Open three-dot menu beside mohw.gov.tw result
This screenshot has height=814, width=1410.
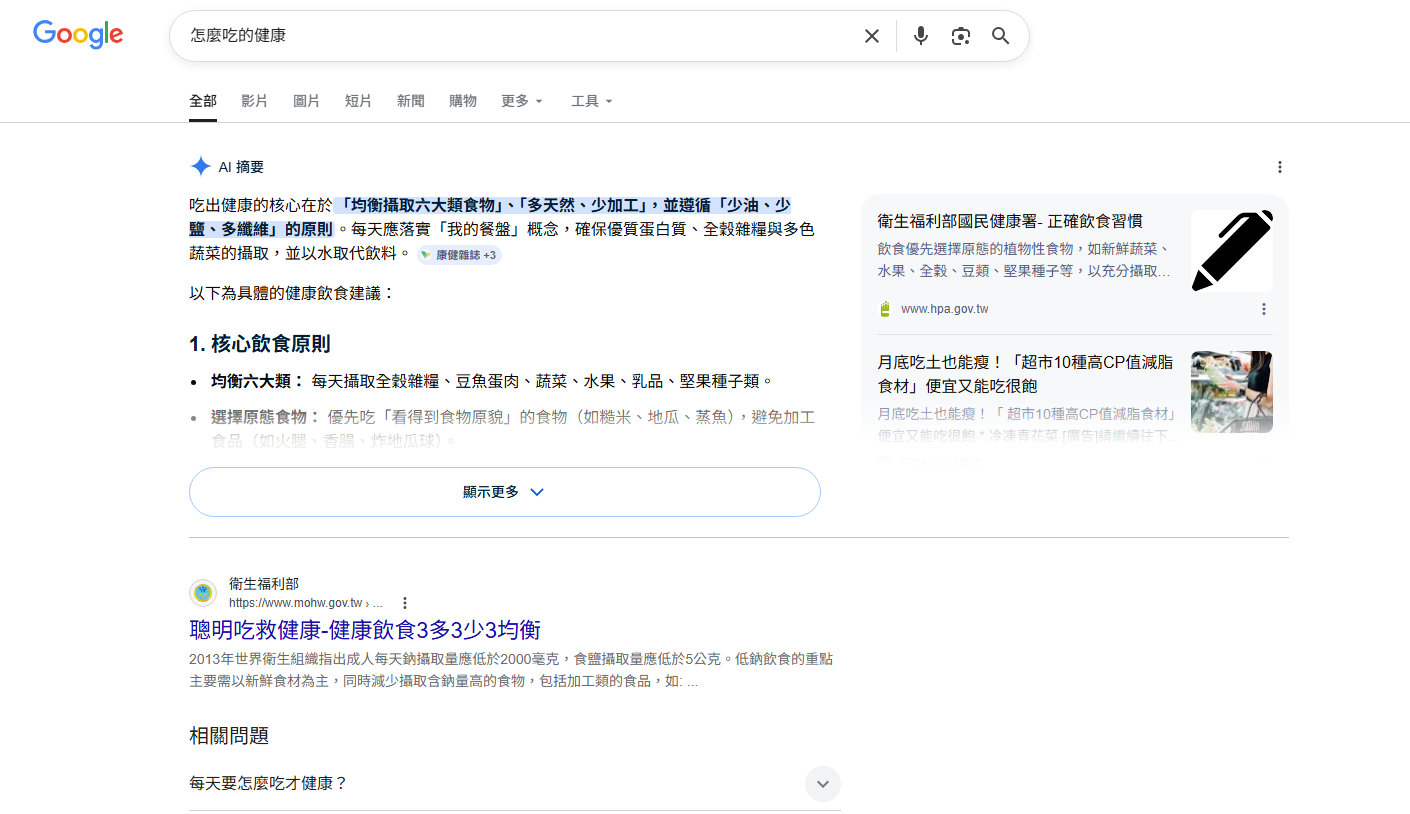[x=405, y=603]
